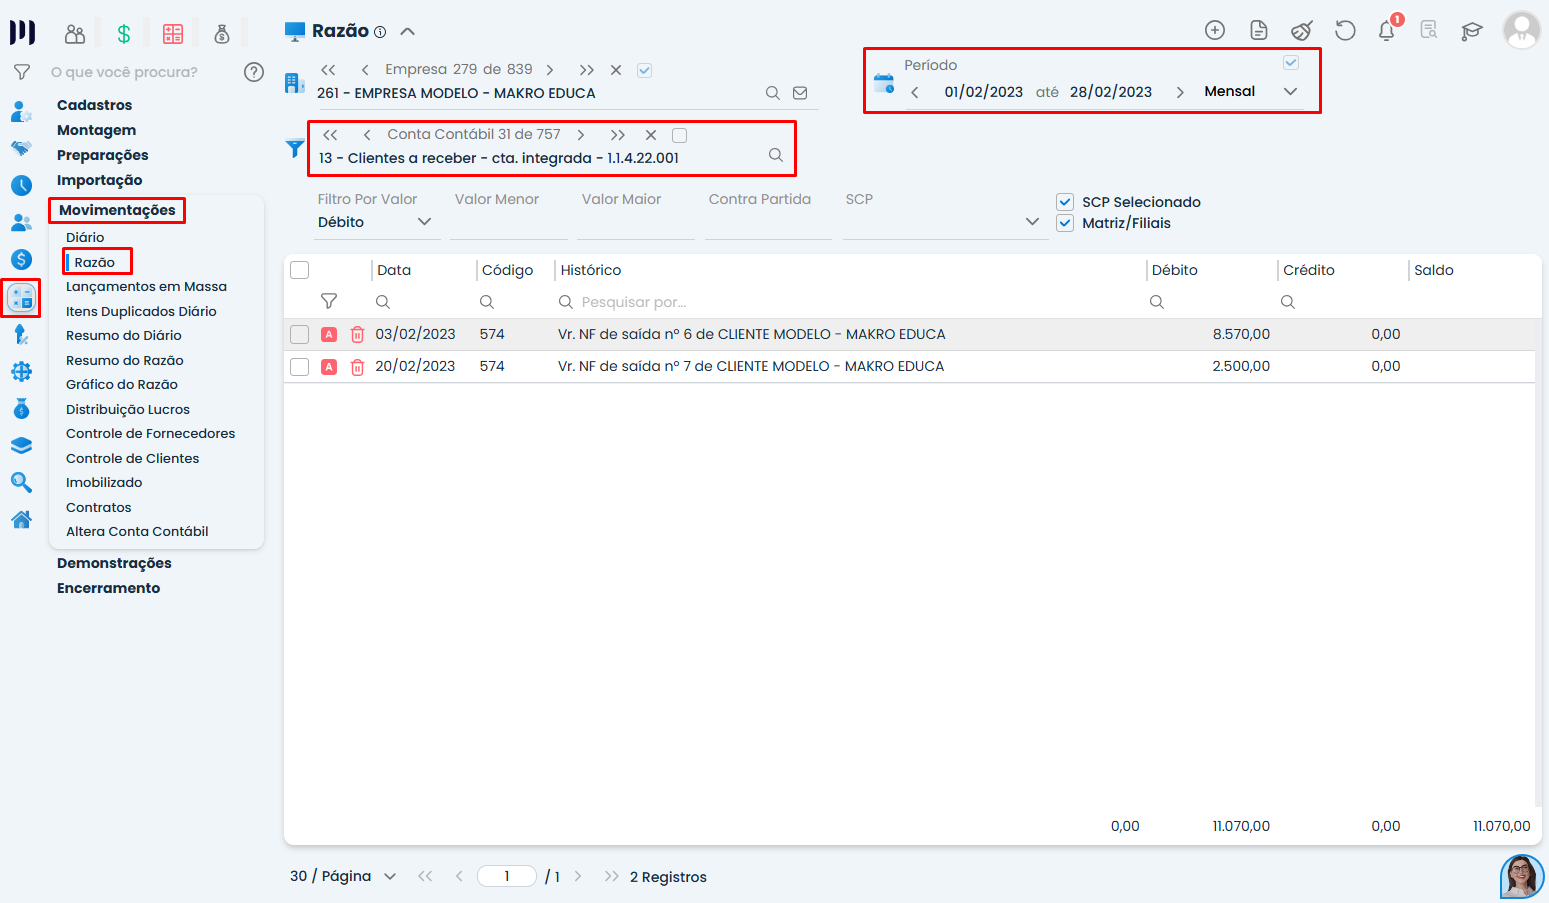Viewport: 1549px width, 903px height.
Task: Select all rows with header checkbox
Action: (299, 270)
